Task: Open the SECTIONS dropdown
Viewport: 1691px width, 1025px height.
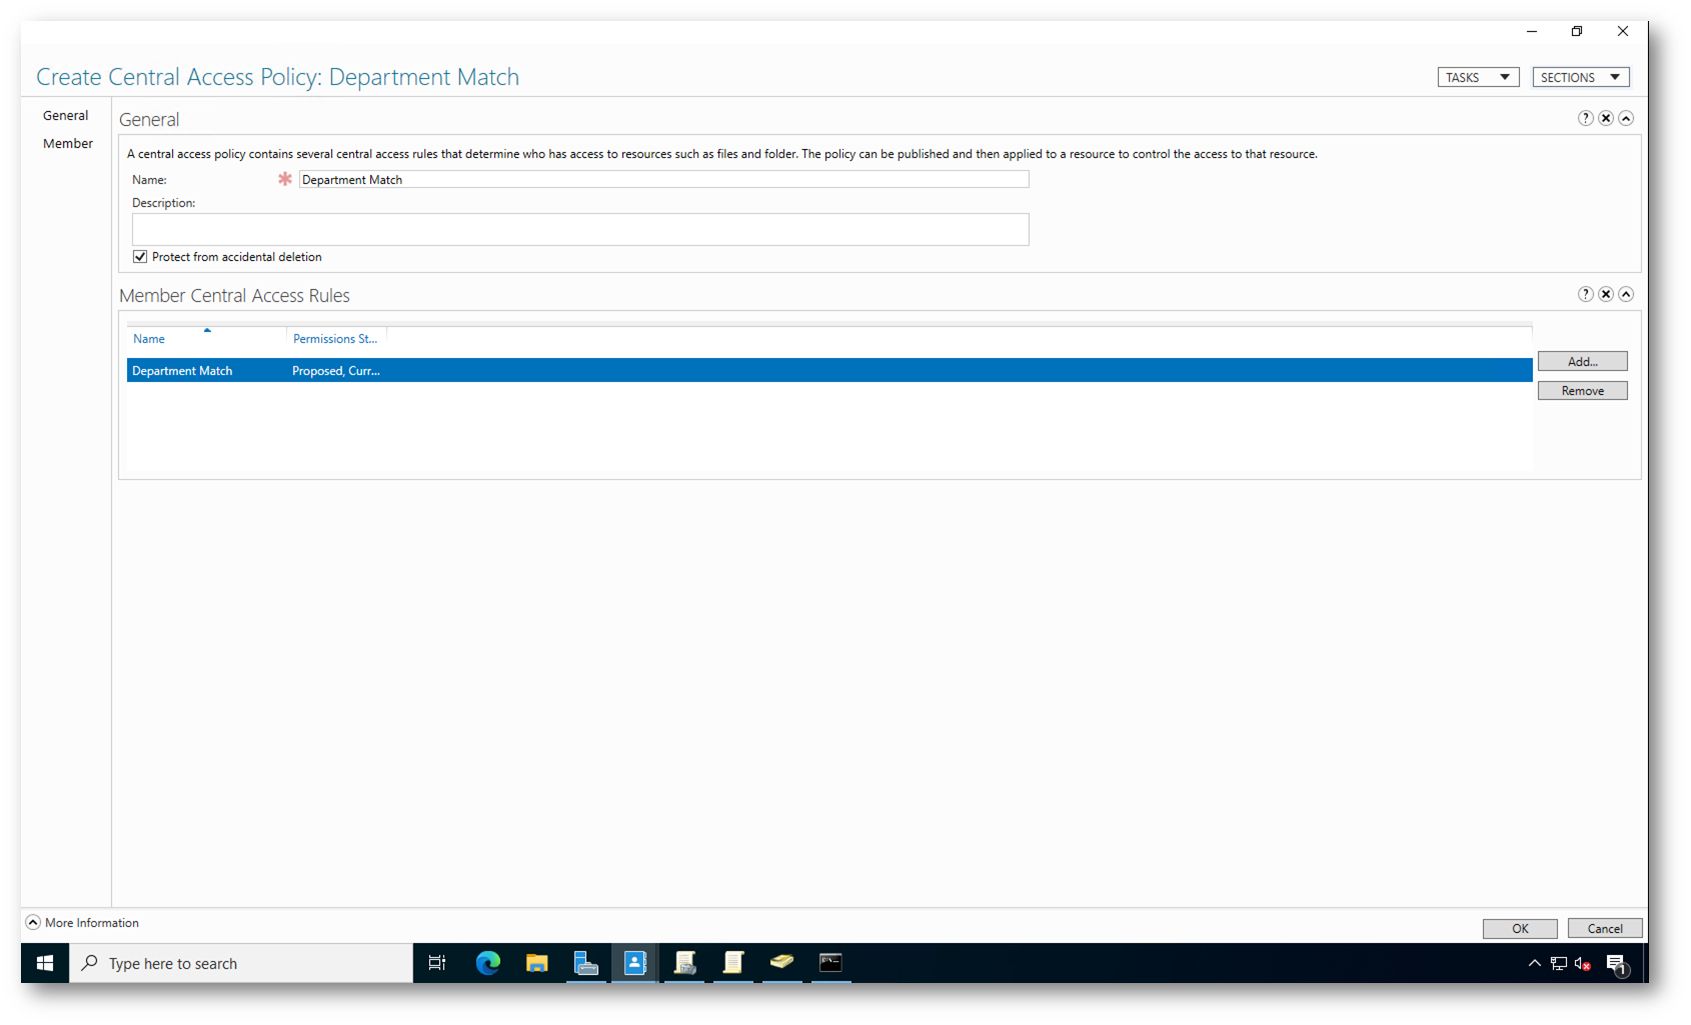Action: click(1581, 77)
